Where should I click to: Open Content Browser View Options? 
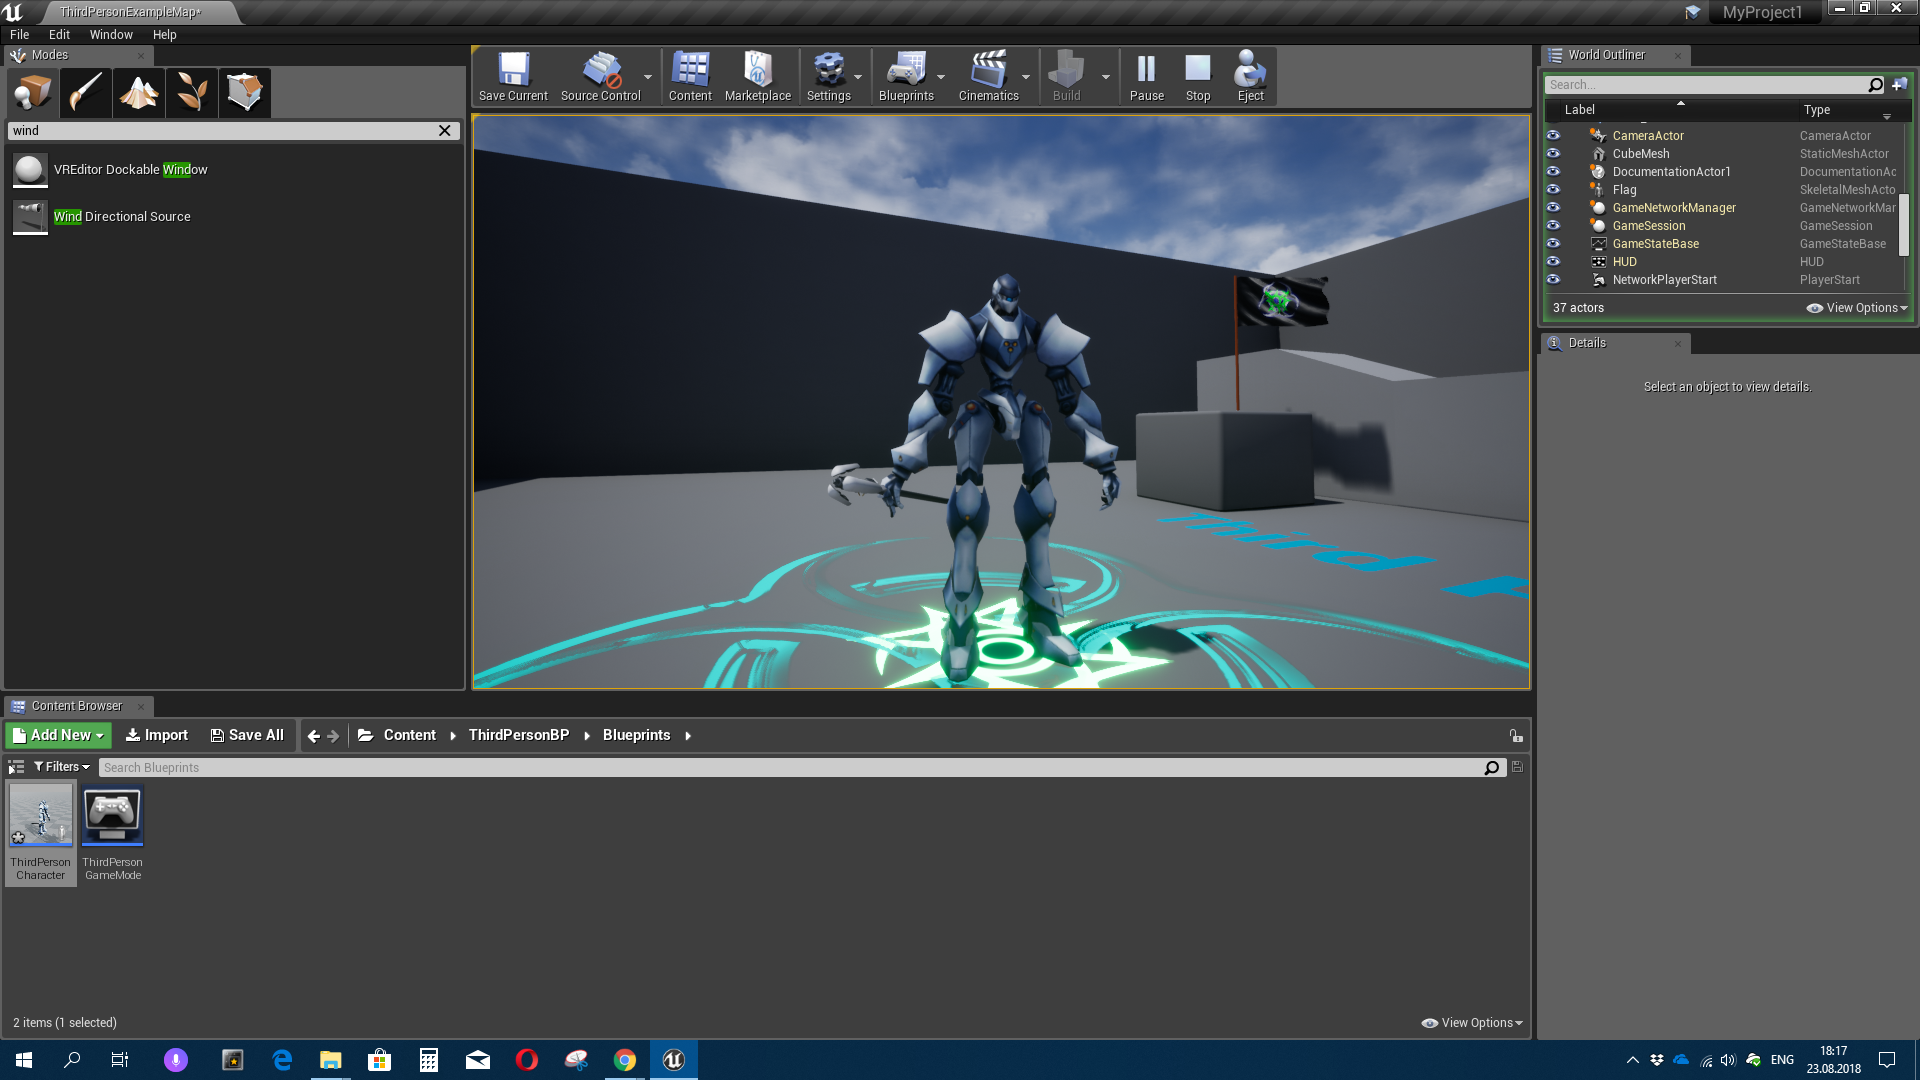1472,1023
